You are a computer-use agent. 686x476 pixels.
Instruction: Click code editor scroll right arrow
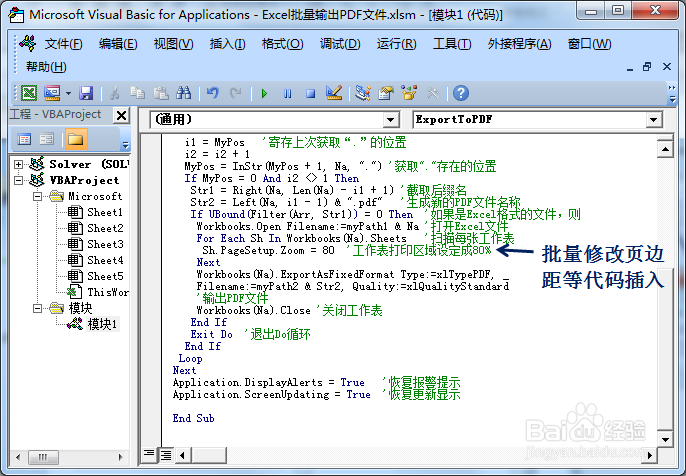pyautogui.click(x=650, y=455)
